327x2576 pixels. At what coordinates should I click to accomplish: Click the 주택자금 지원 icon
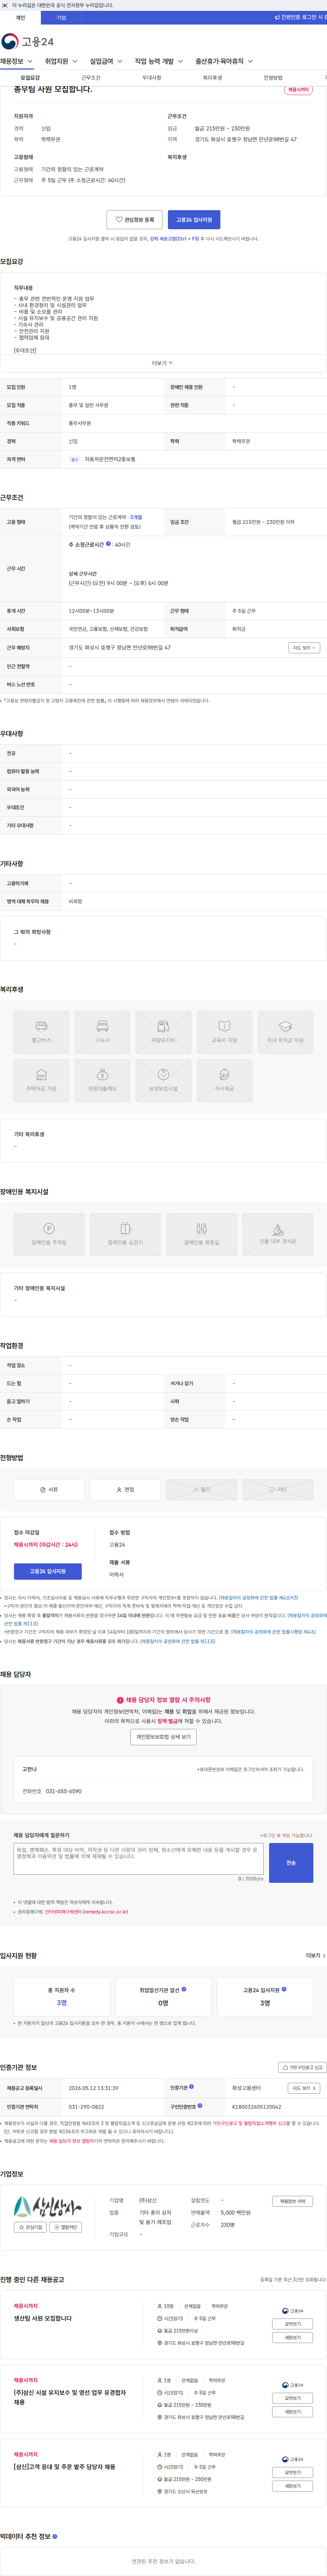[41, 1080]
